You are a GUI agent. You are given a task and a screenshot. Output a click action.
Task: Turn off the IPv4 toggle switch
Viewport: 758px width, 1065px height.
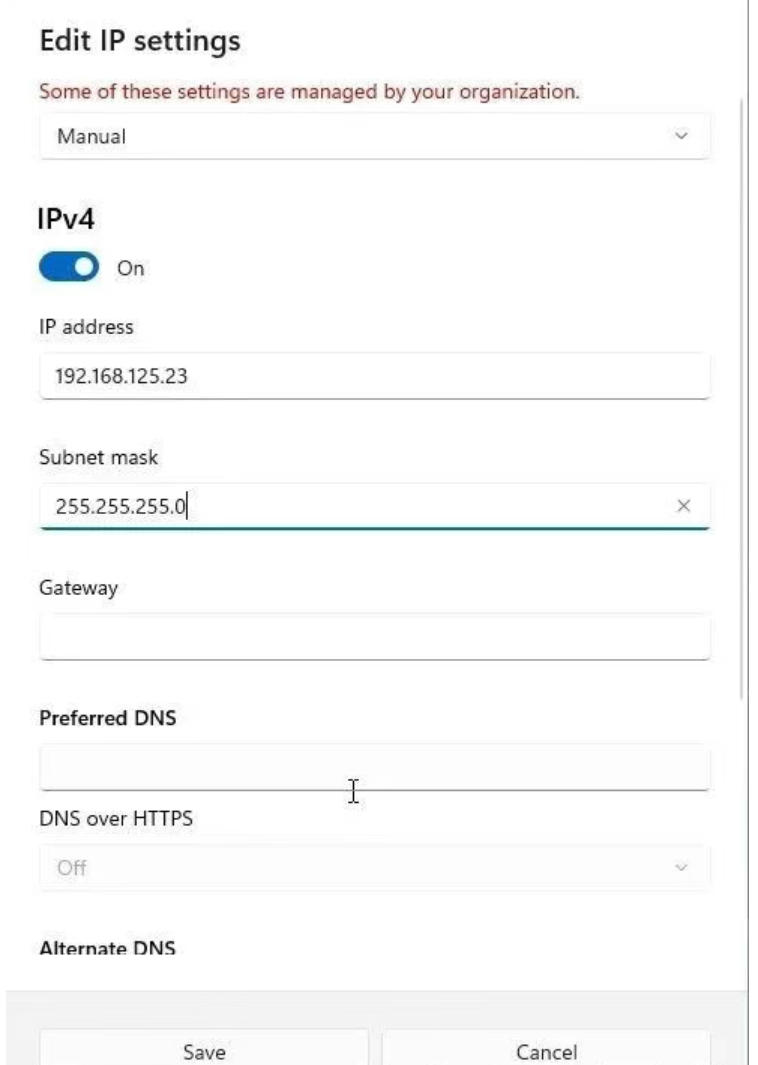point(69,267)
